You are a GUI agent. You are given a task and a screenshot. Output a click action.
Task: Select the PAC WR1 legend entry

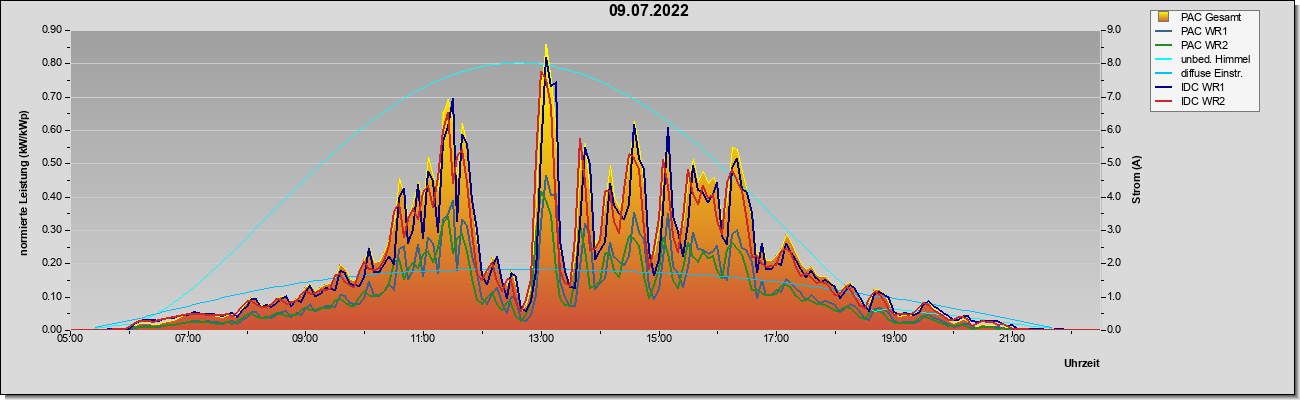pos(1204,31)
